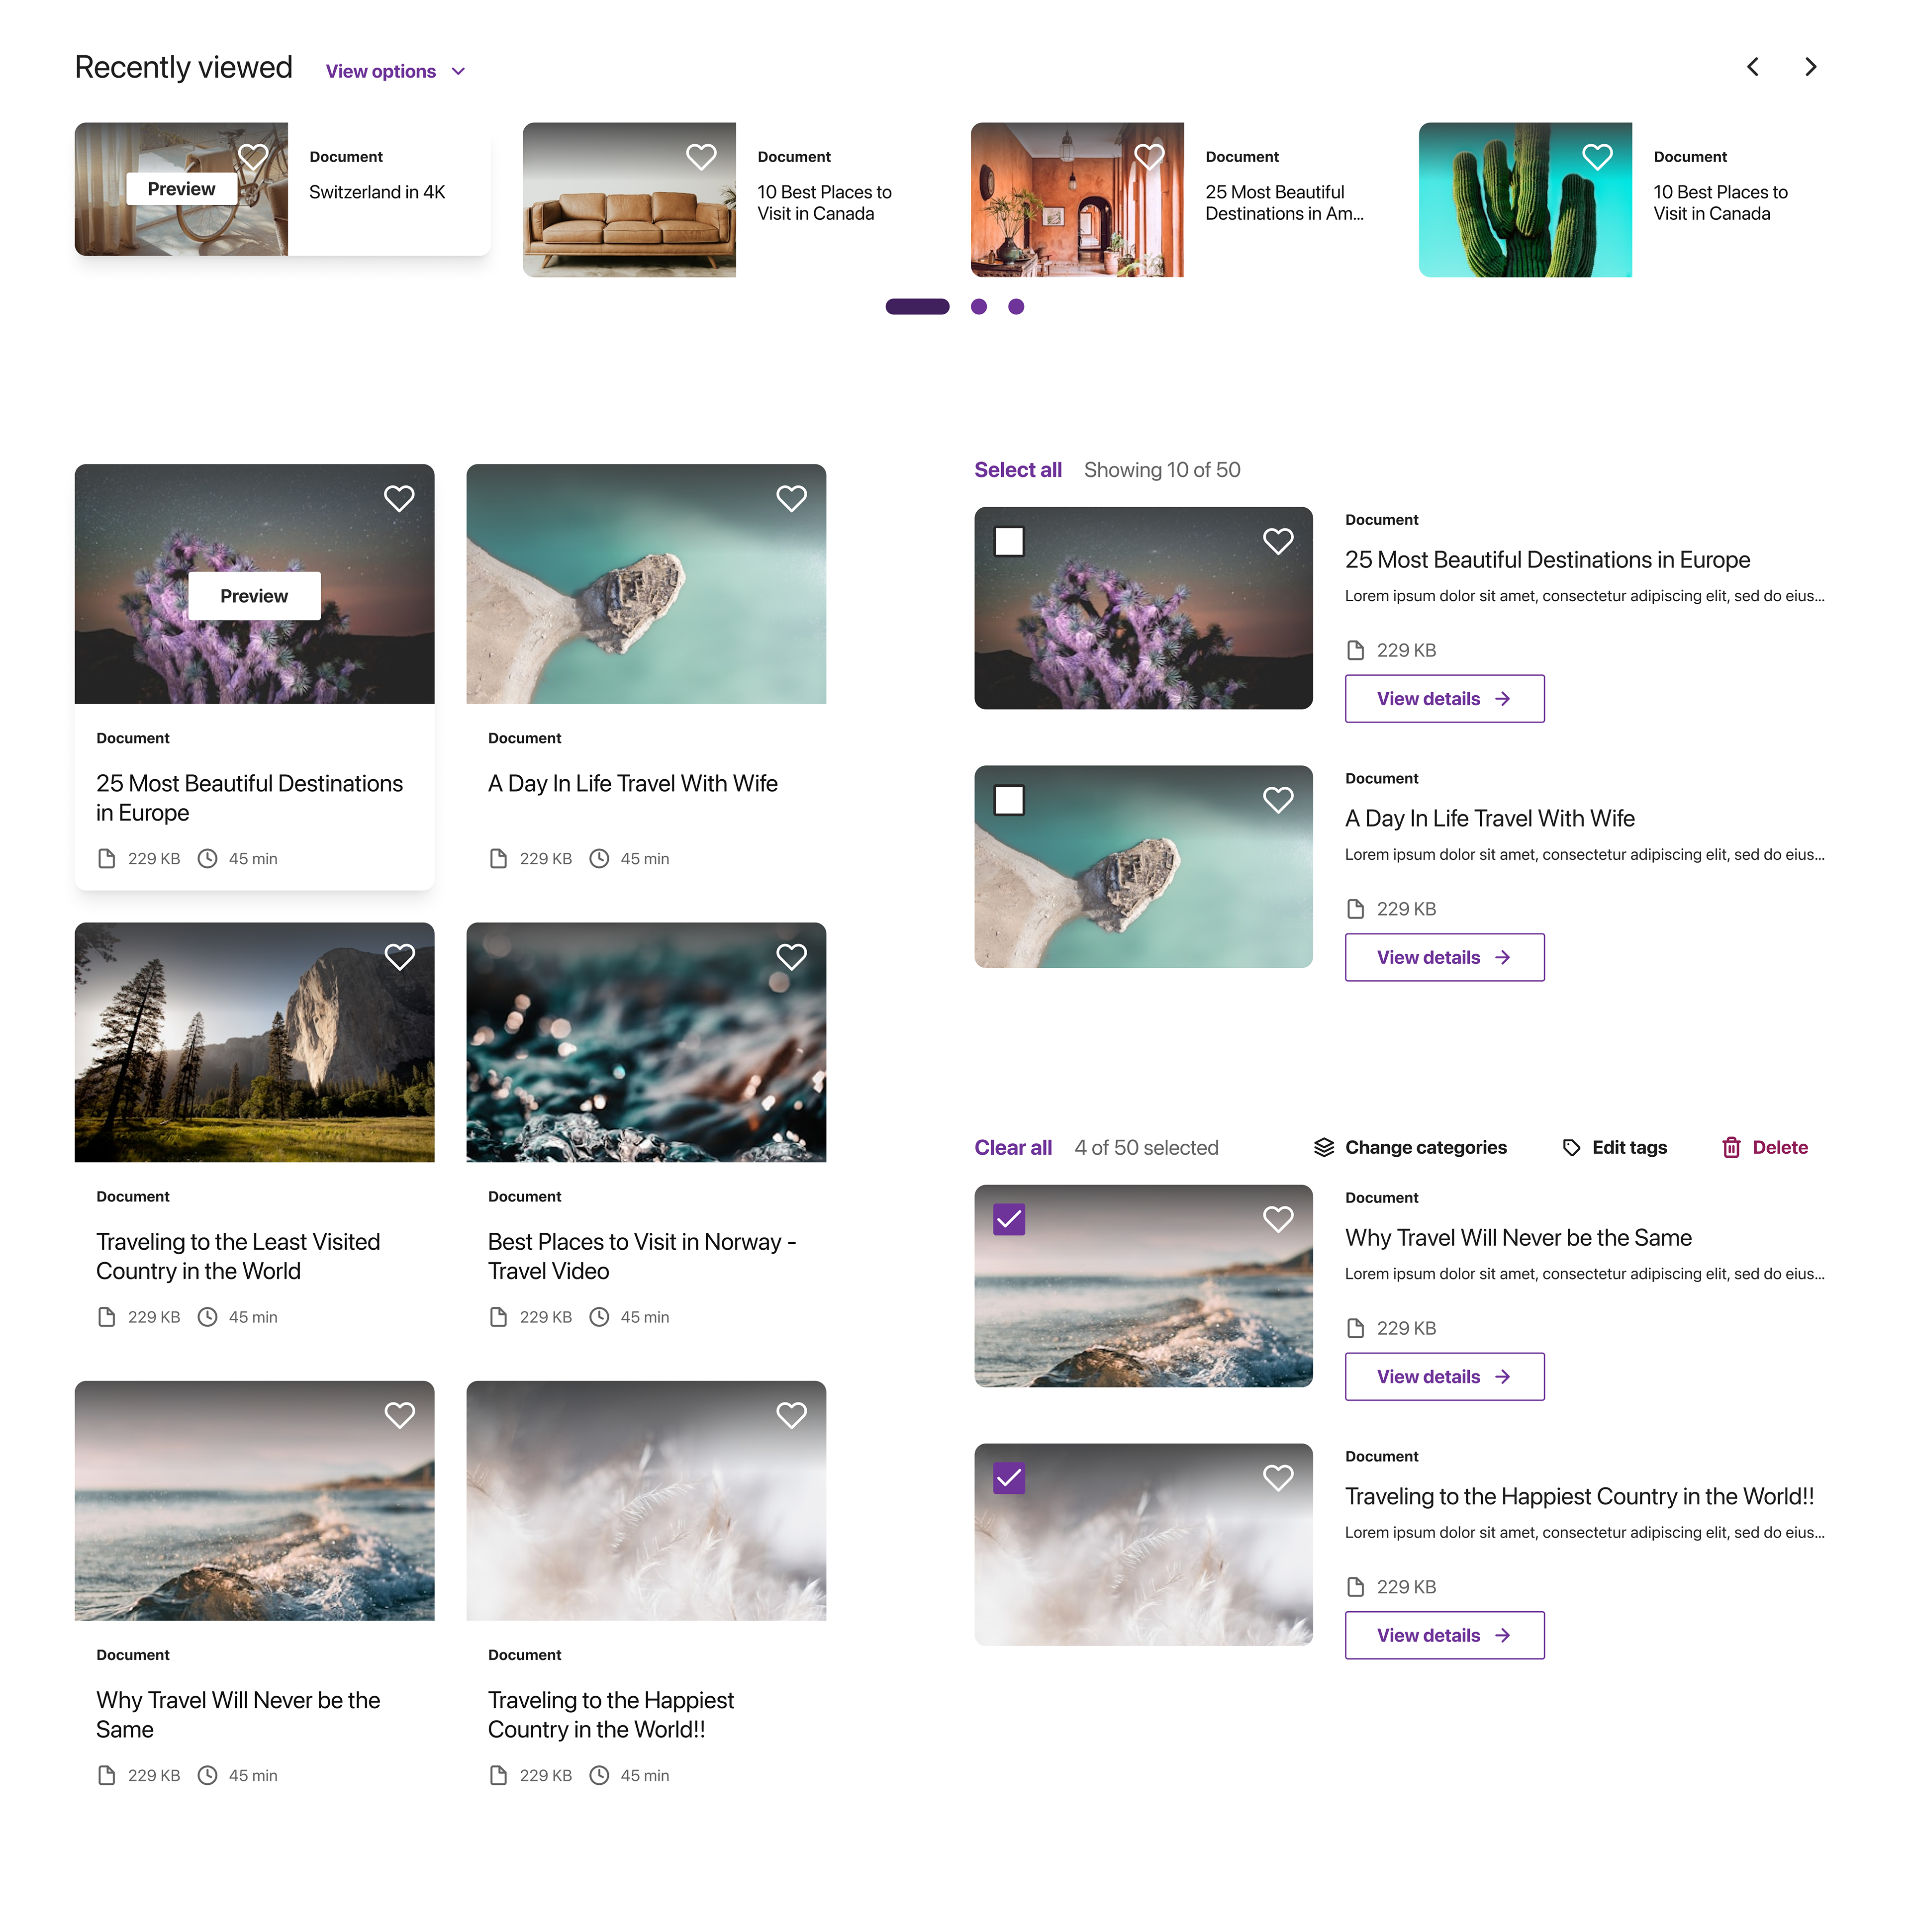
Task: Select the active carousel page indicator
Action: [x=917, y=307]
